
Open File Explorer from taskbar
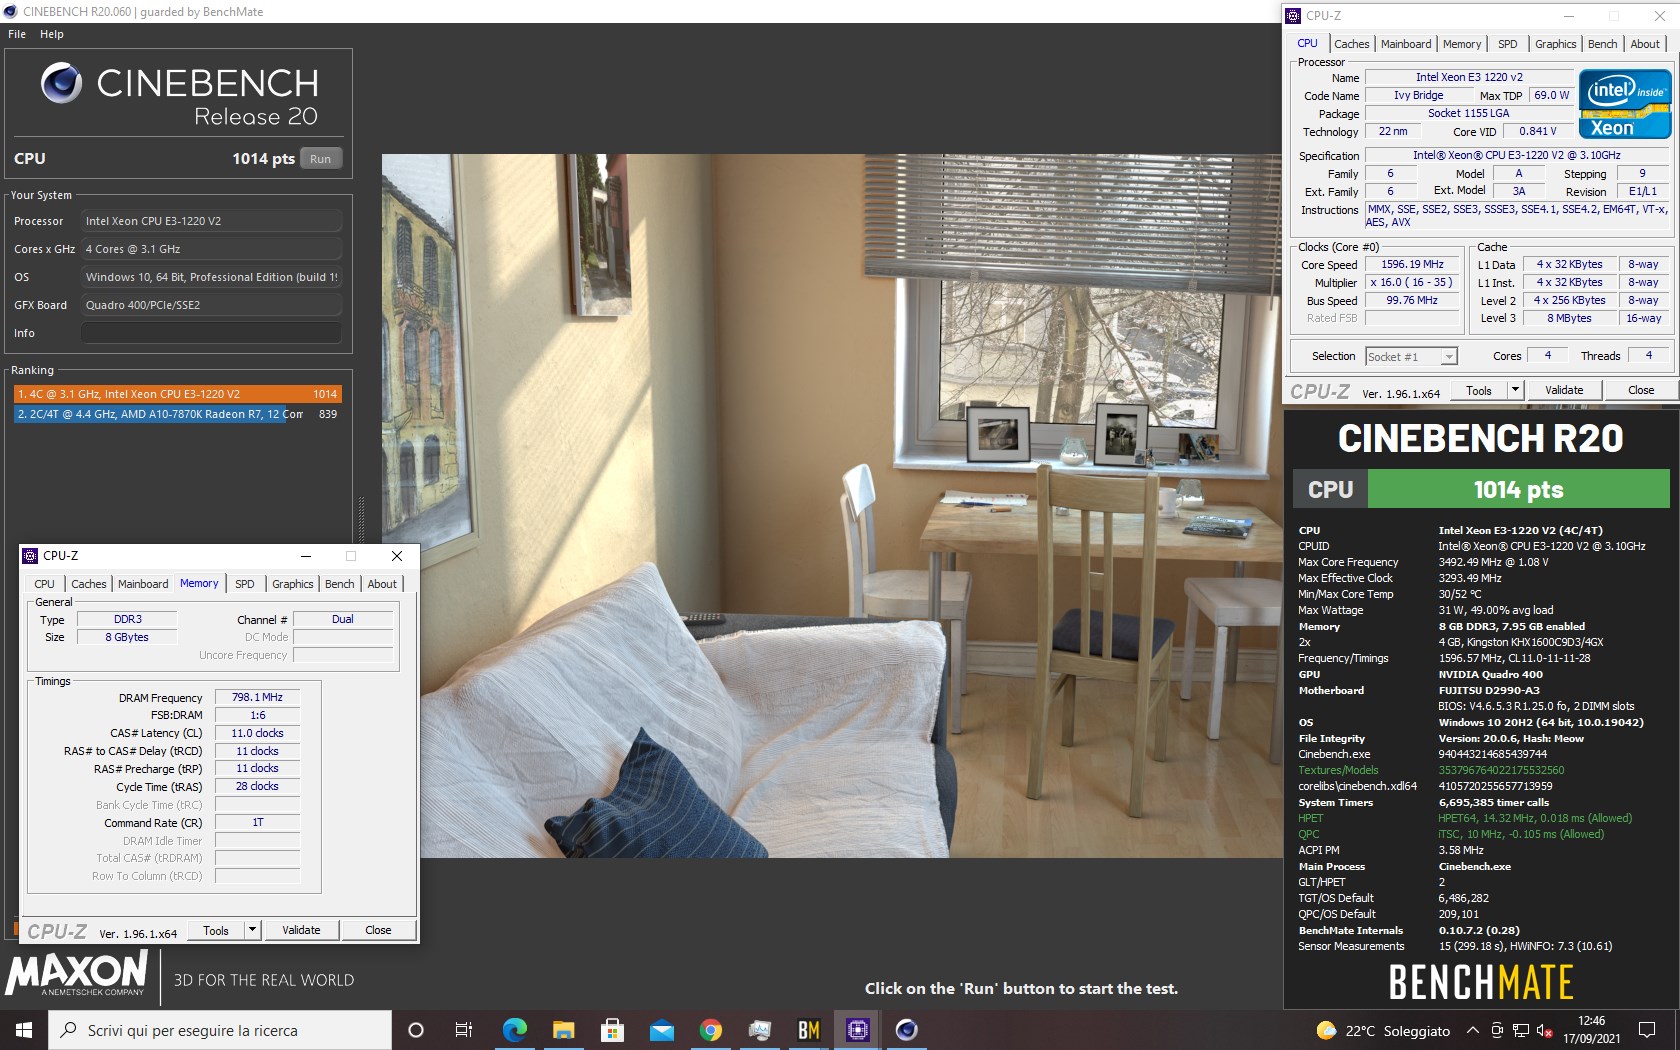coord(563,1030)
